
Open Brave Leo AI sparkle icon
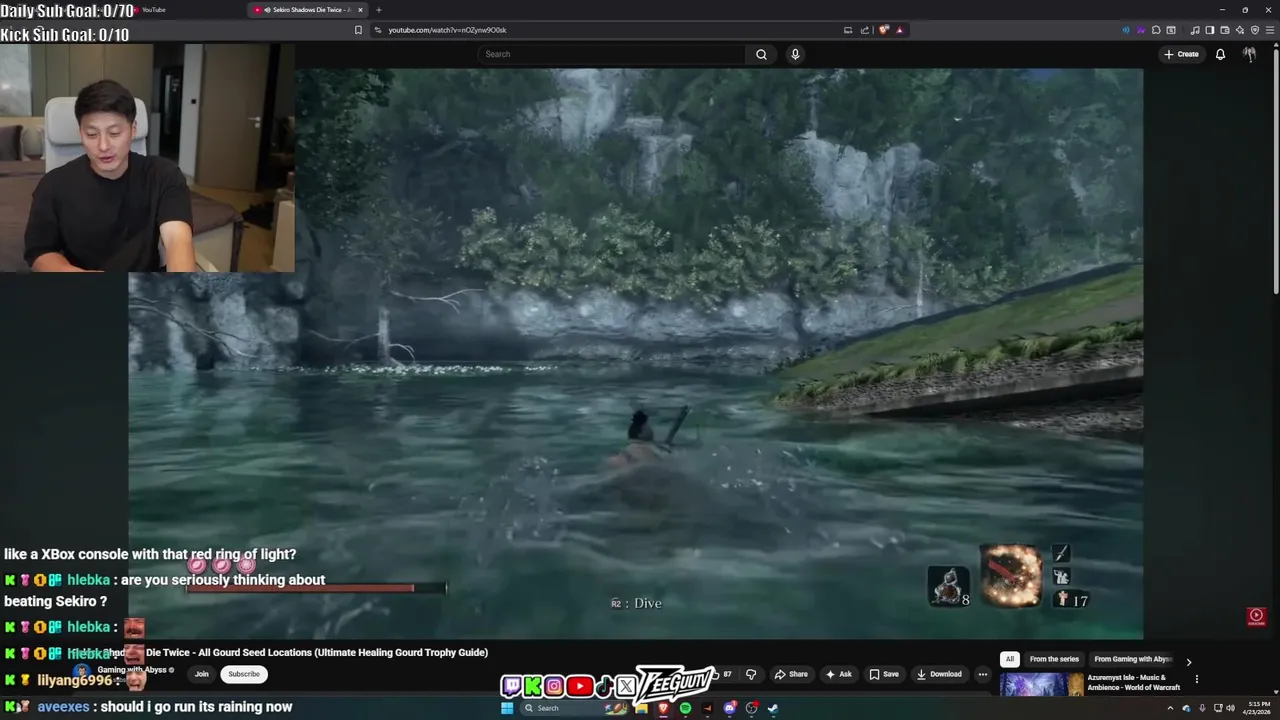(x=1240, y=30)
